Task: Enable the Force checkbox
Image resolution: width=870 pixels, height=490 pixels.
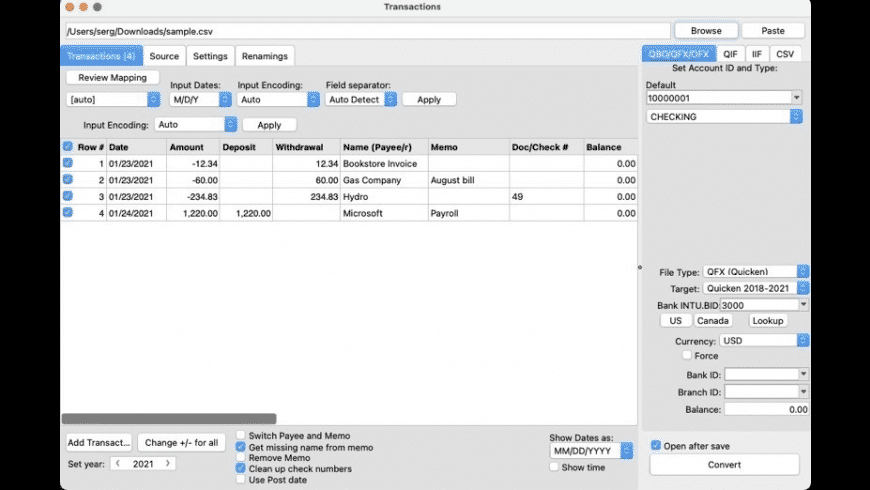Action: (687, 355)
